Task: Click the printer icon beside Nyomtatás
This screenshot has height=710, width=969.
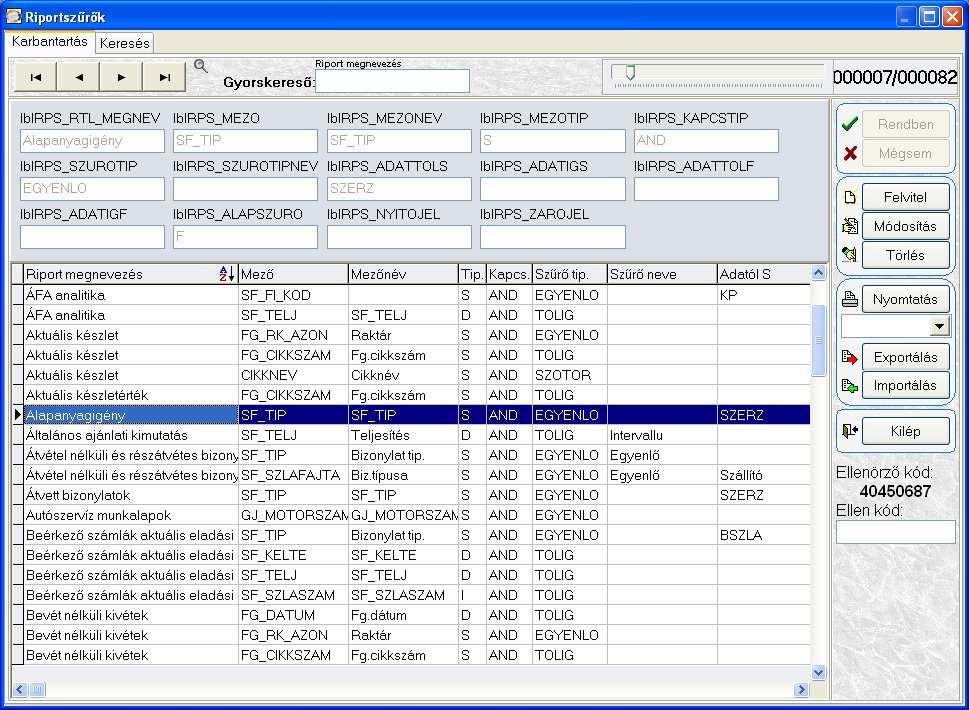Action: (x=850, y=299)
